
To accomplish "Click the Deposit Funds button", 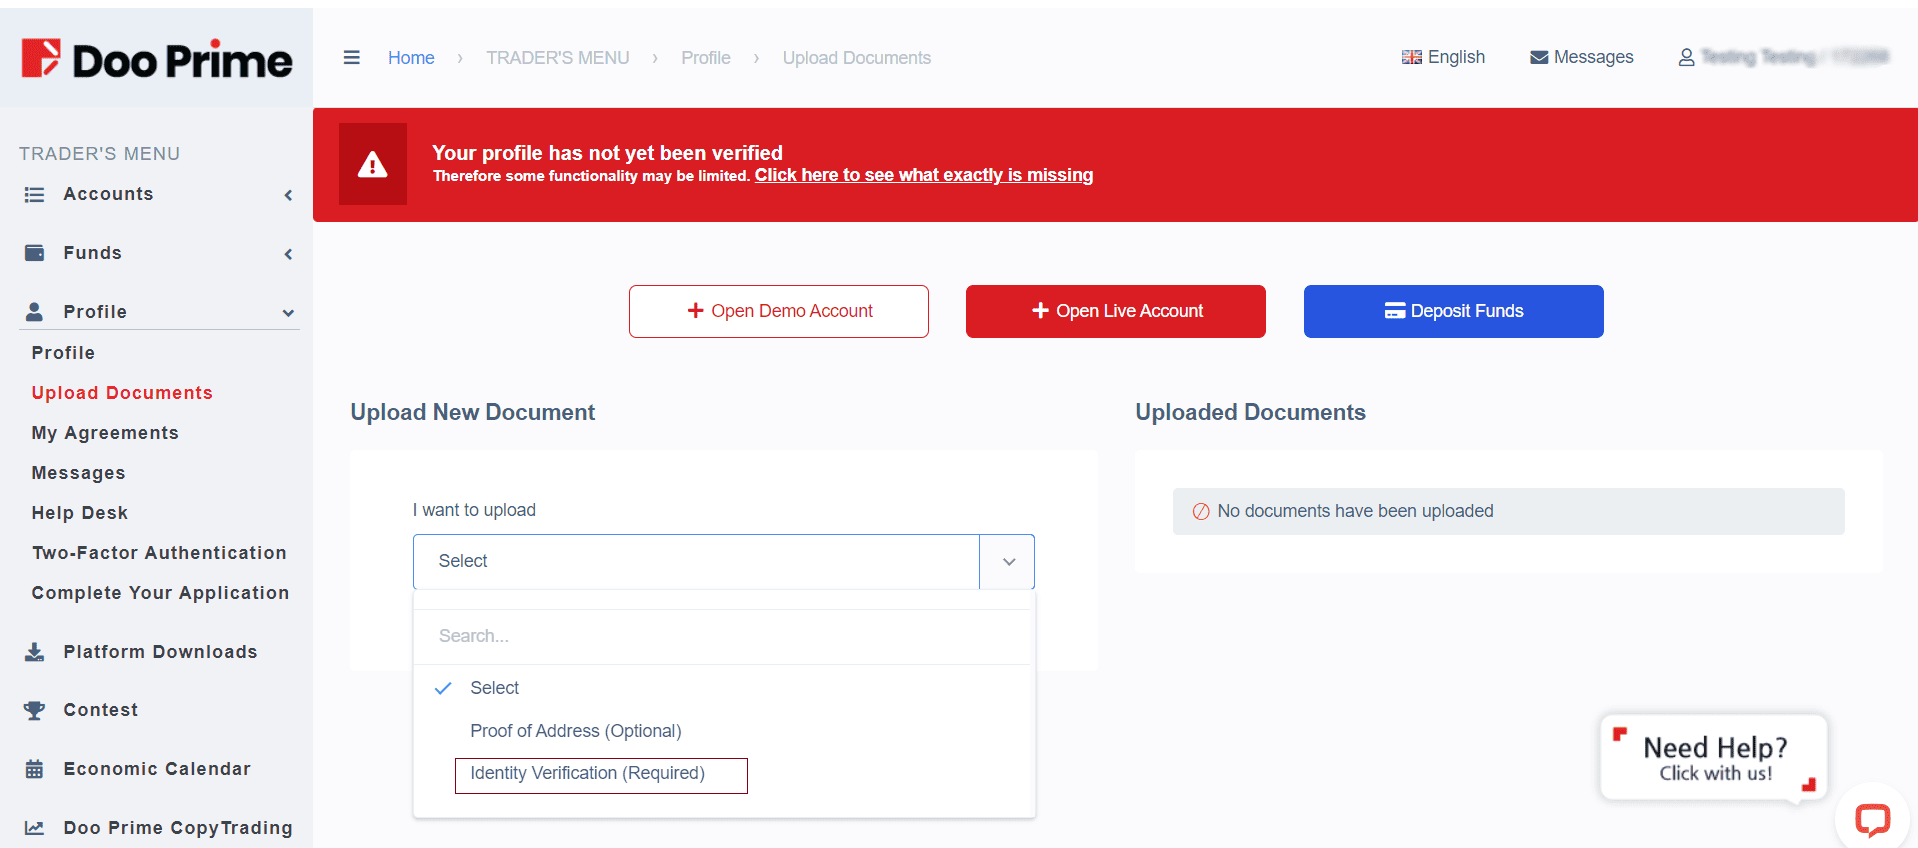I will click(1454, 311).
